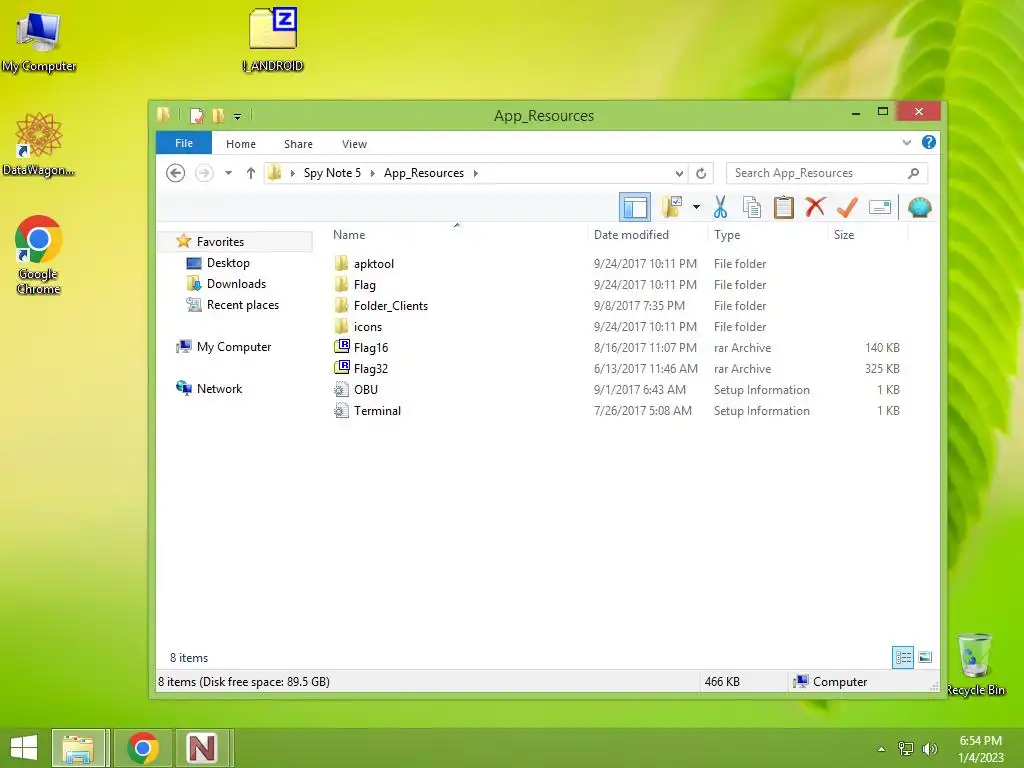This screenshot has width=1024, height=768.
Task: Switch to Details view button
Action: (903, 657)
